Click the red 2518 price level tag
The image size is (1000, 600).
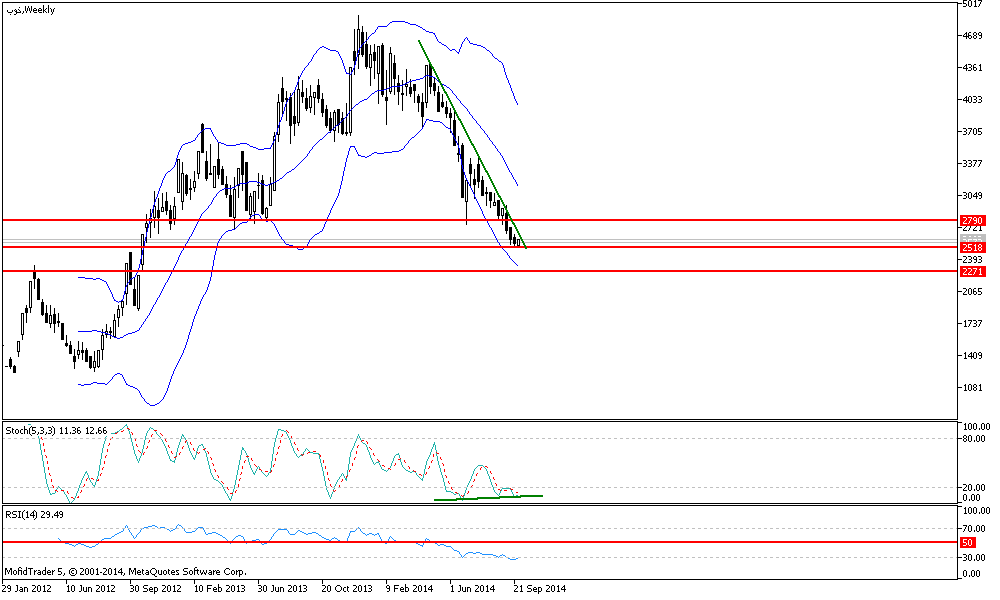[973, 247]
